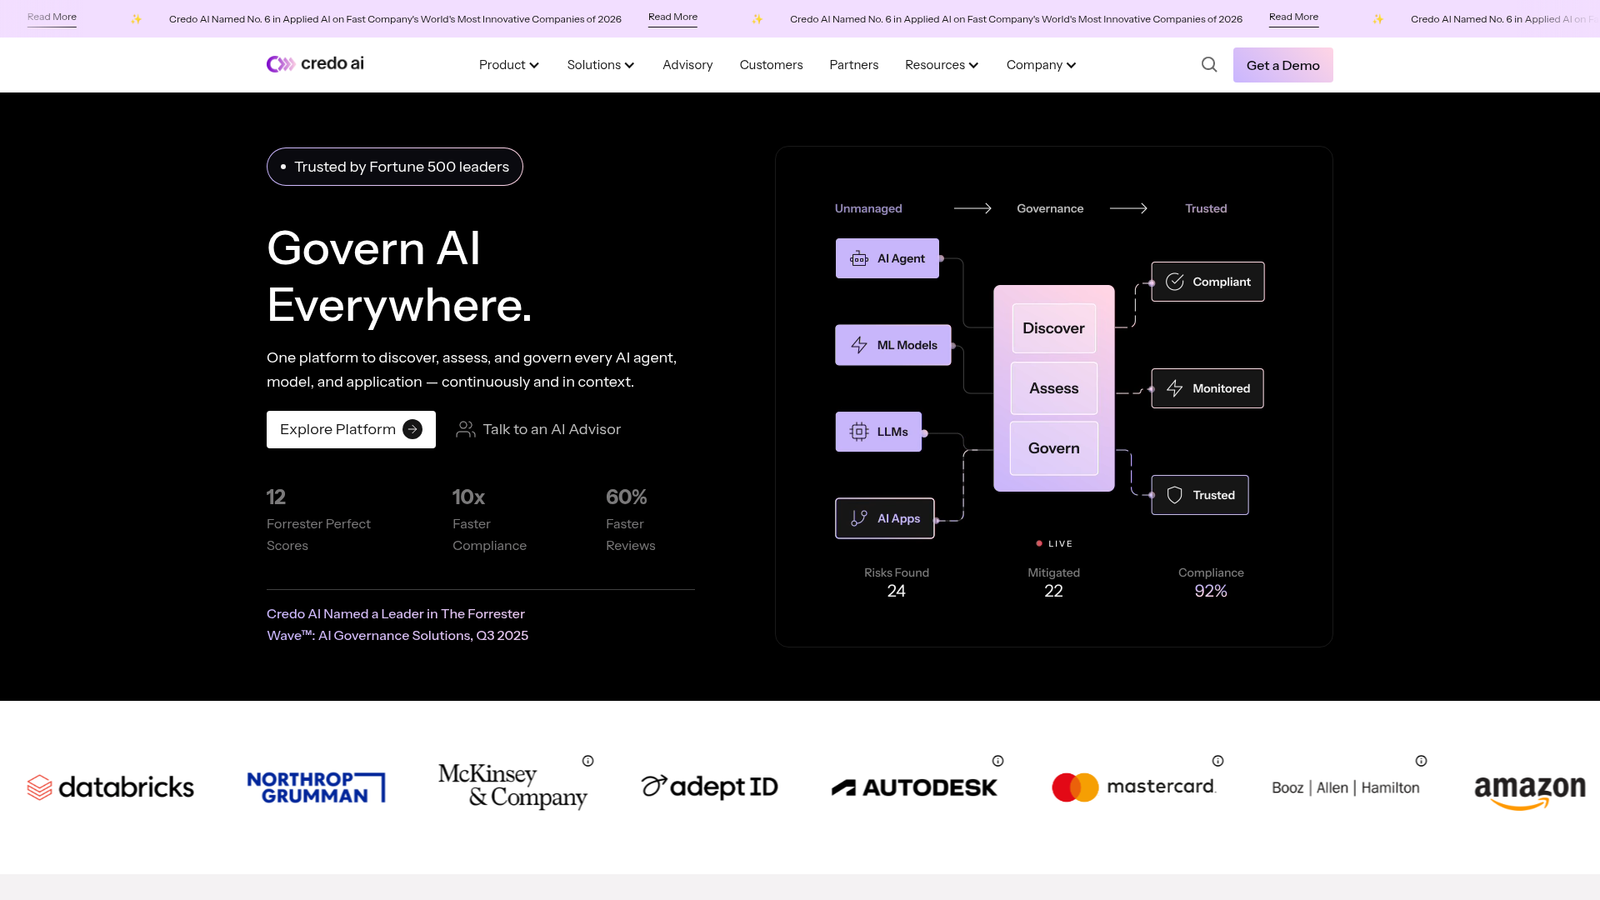Image resolution: width=1600 pixels, height=900 pixels.
Task: Click the info icon near Mastercard logo
Action: click(x=1218, y=761)
